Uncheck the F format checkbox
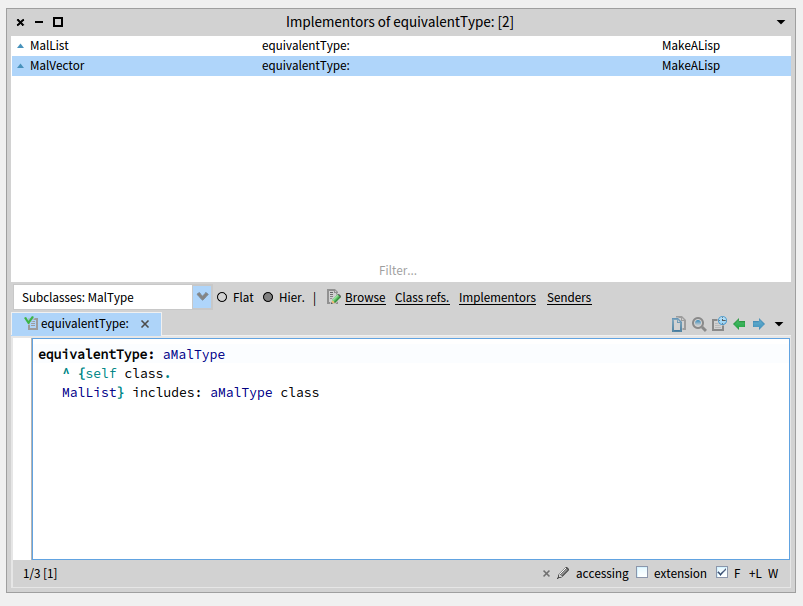The image size is (803, 606). tap(722, 573)
